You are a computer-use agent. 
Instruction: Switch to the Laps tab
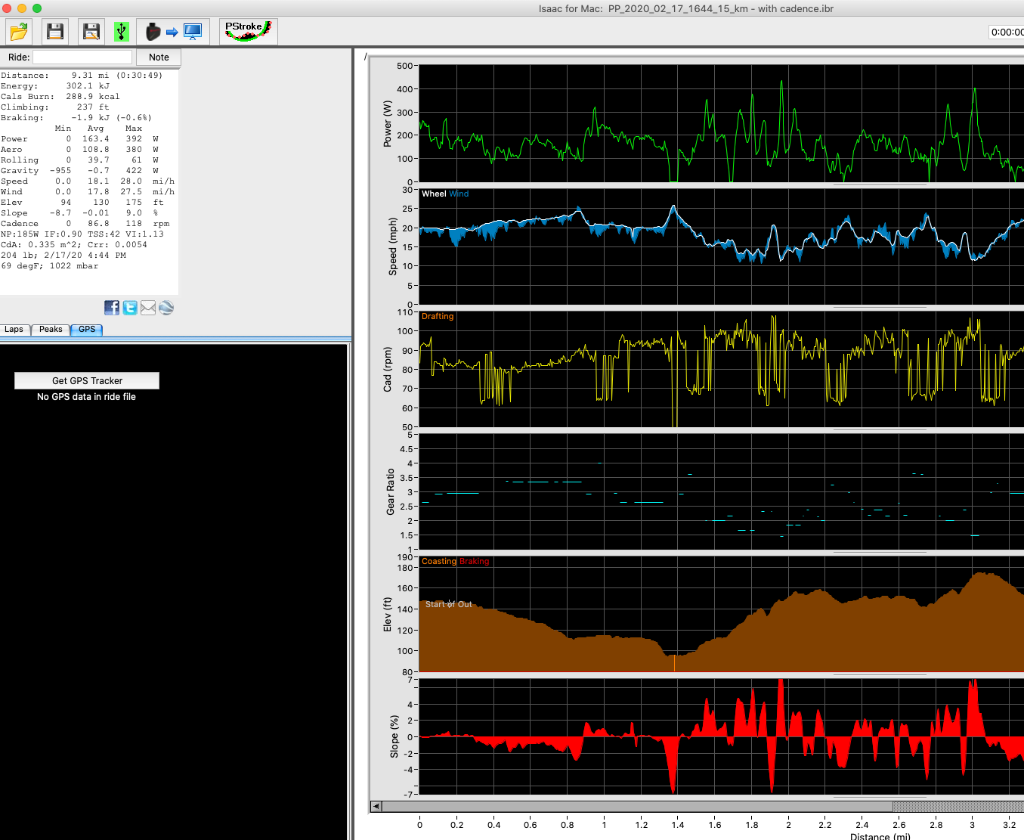click(14, 329)
